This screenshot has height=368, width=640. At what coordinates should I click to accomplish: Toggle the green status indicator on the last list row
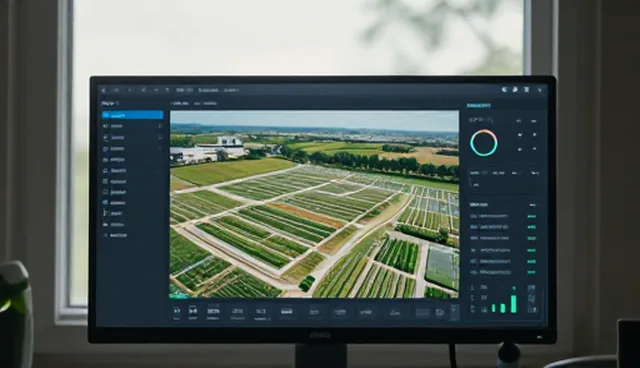(531, 272)
